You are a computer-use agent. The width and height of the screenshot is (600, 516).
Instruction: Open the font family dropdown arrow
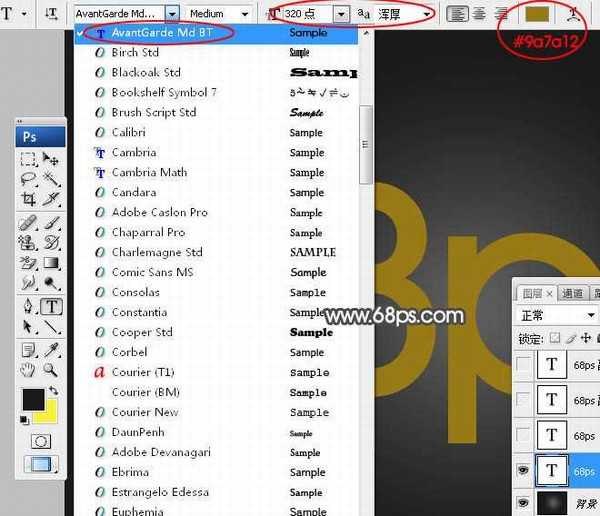[172, 14]
